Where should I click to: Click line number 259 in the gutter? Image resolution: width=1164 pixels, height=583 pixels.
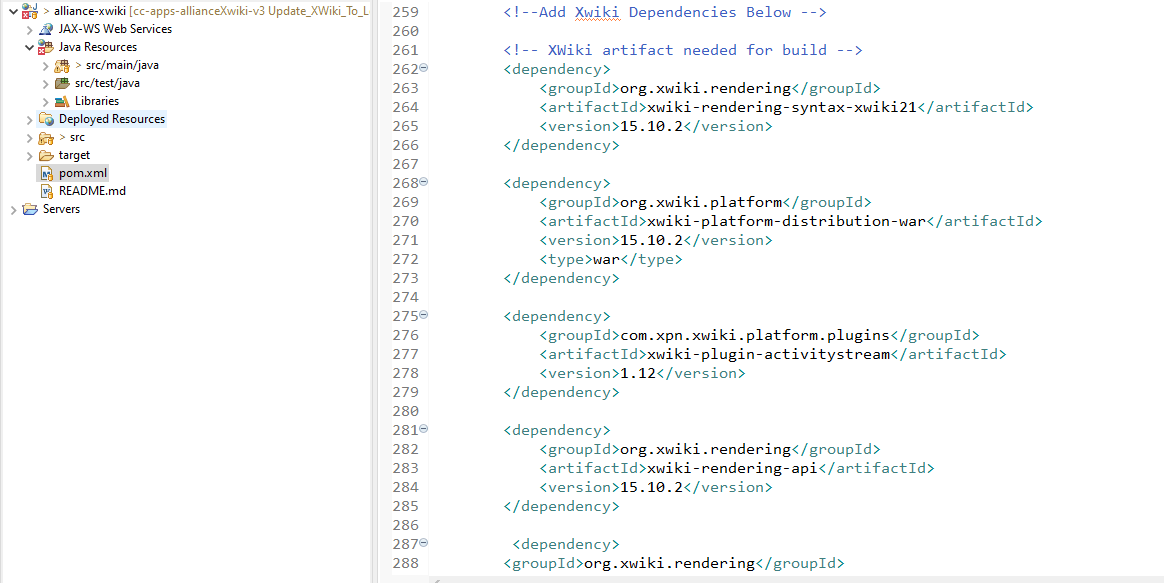405,13
